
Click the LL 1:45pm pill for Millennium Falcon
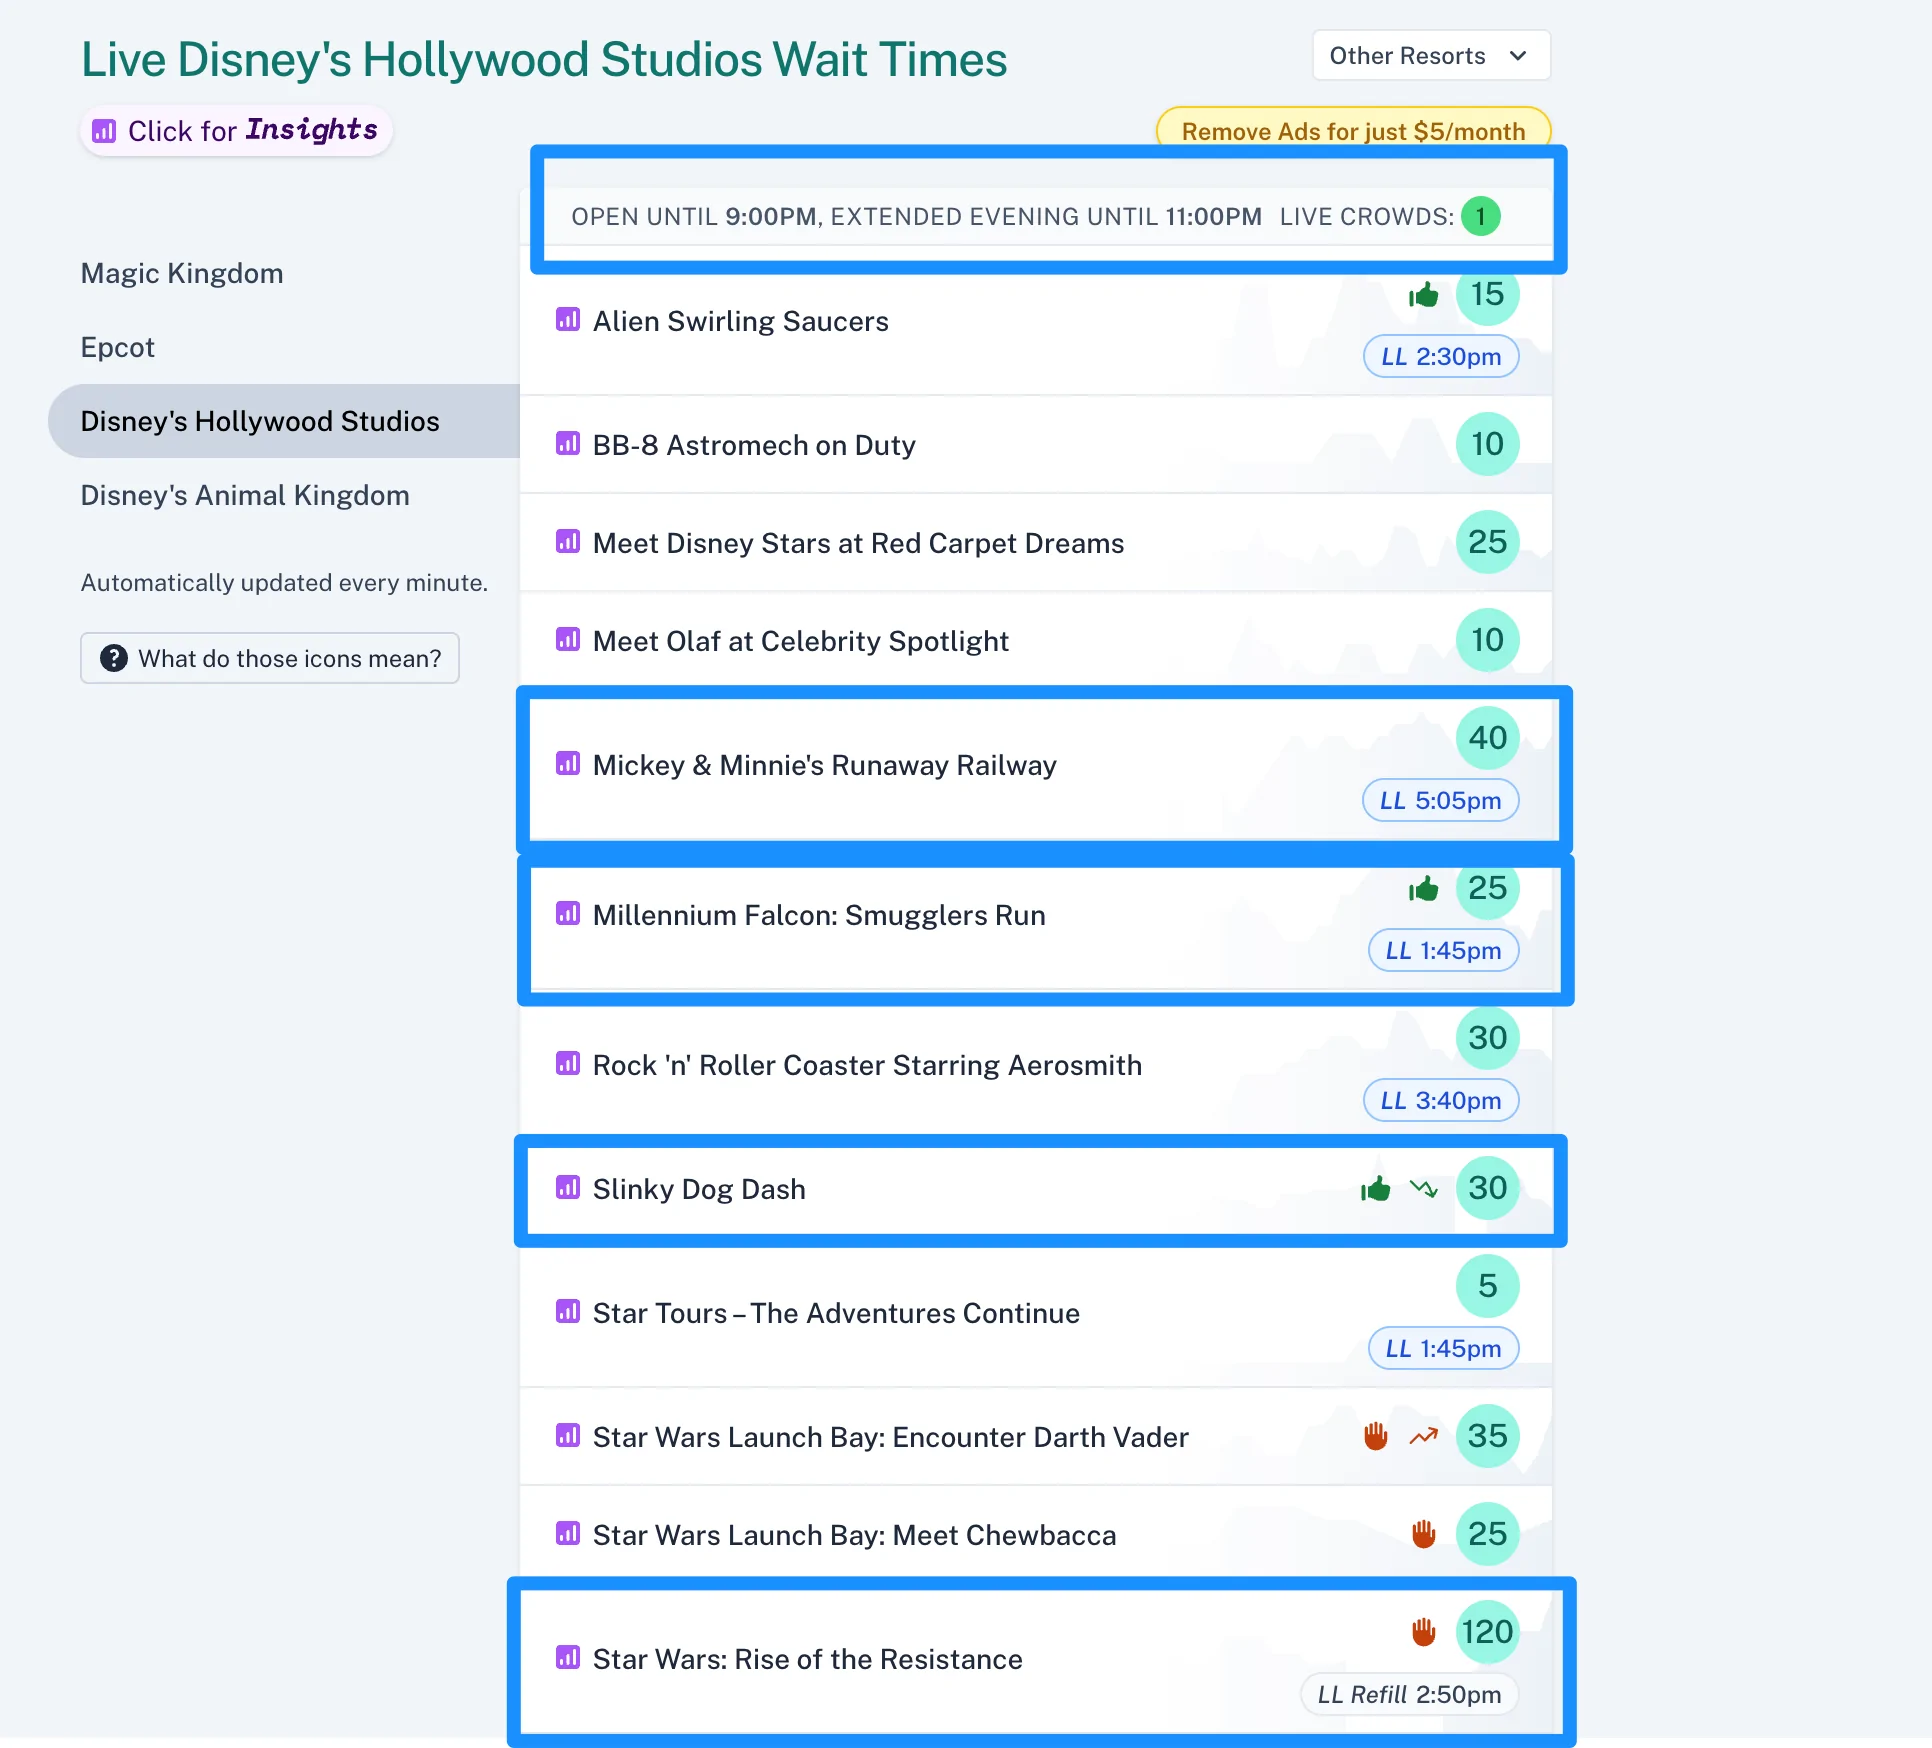tap(1443, 951)
